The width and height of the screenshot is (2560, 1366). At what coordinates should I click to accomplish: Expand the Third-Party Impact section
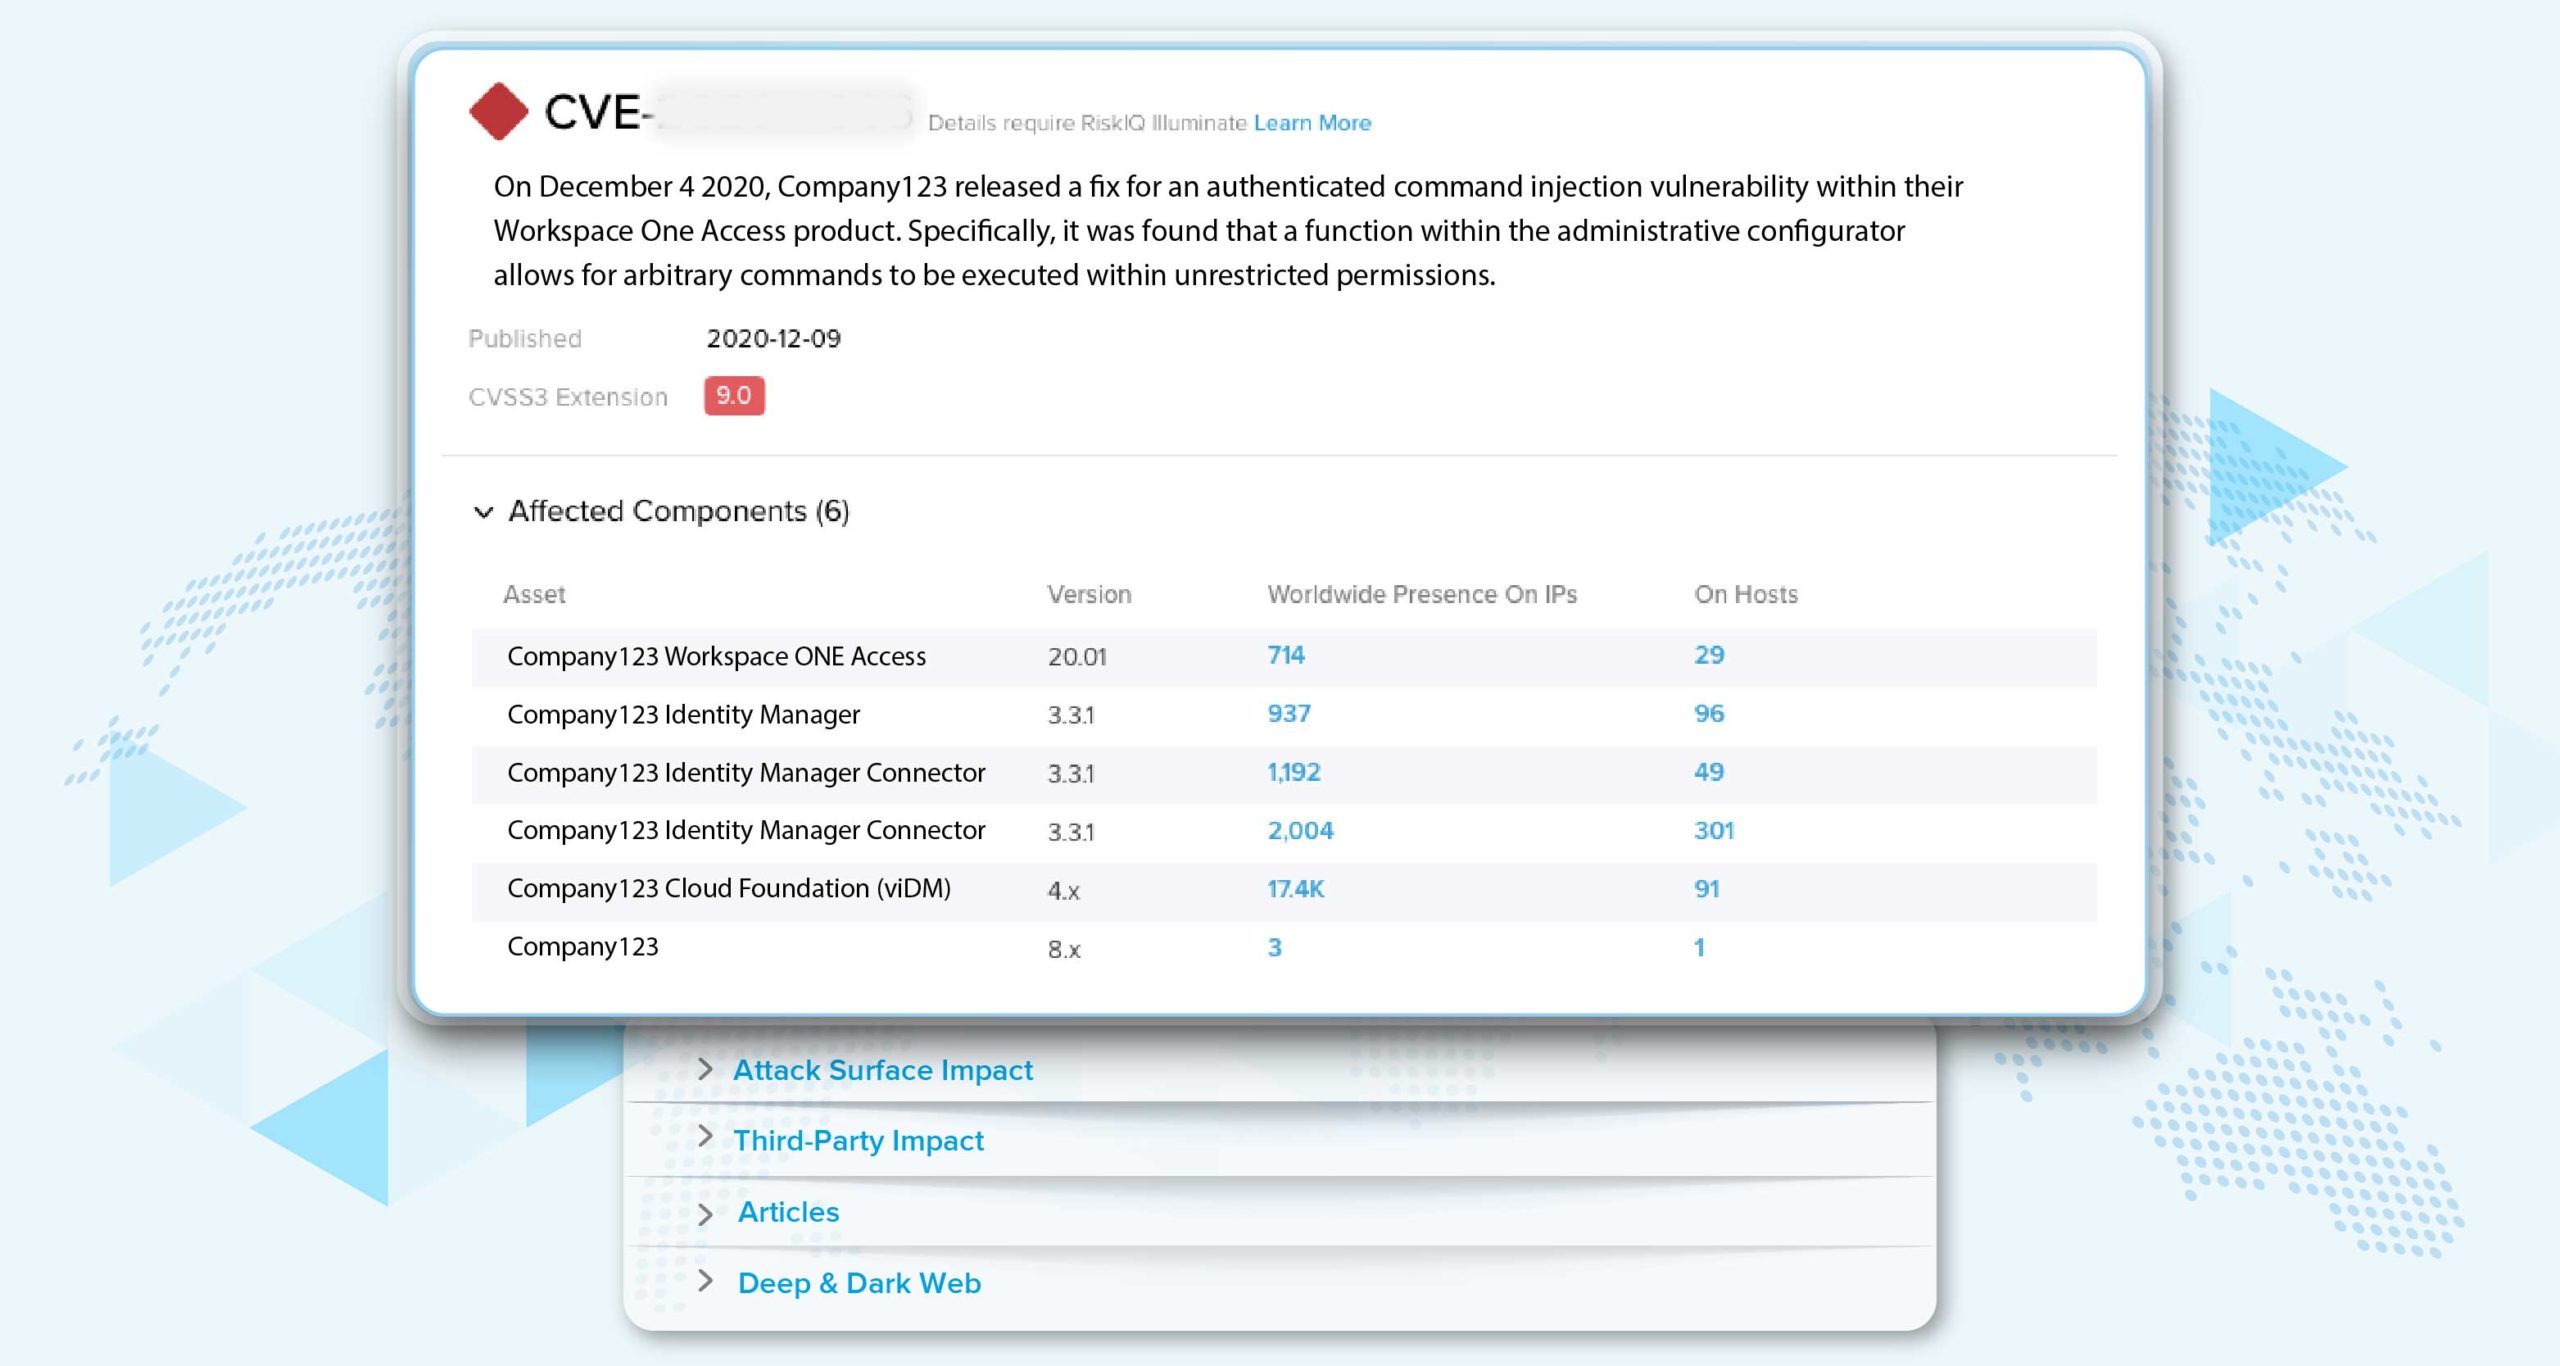[705, 1136]
